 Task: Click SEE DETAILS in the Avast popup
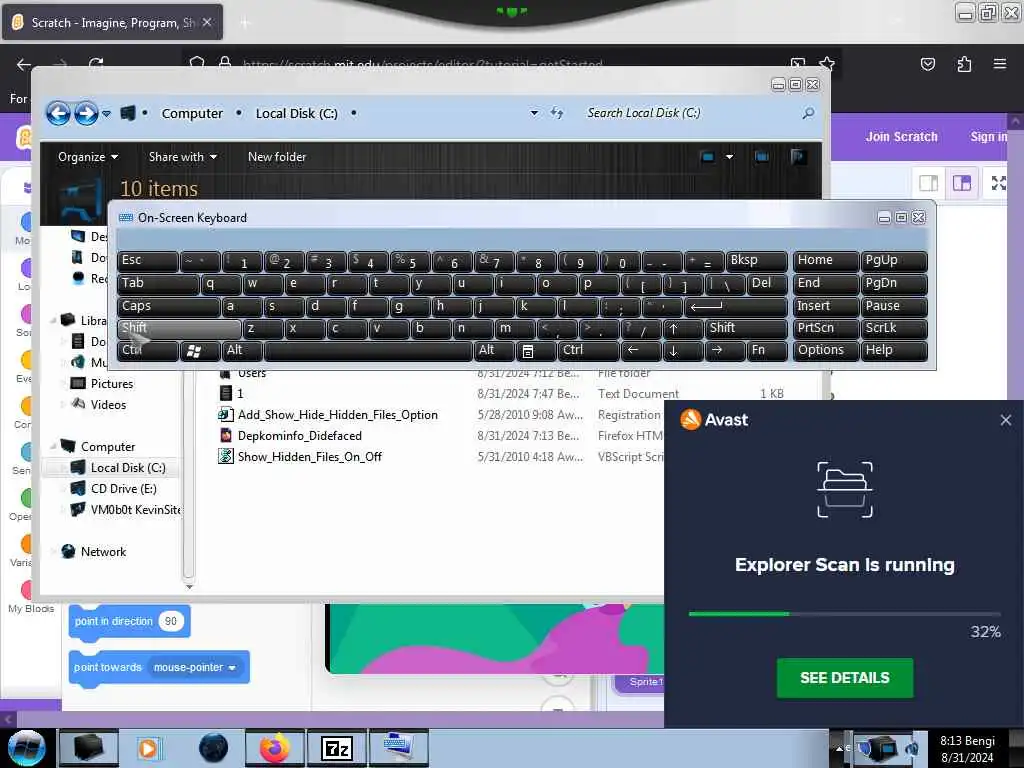point(844,678)
